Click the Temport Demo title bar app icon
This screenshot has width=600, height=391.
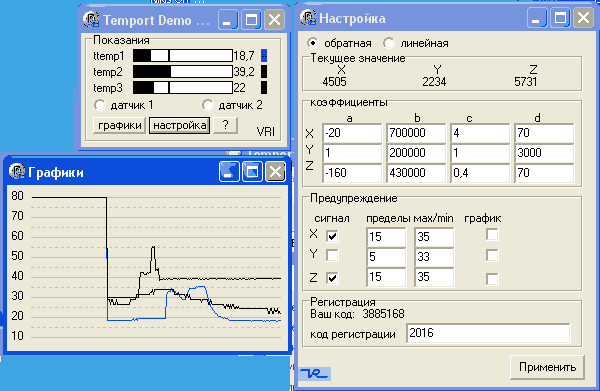[x=91, y=20]
